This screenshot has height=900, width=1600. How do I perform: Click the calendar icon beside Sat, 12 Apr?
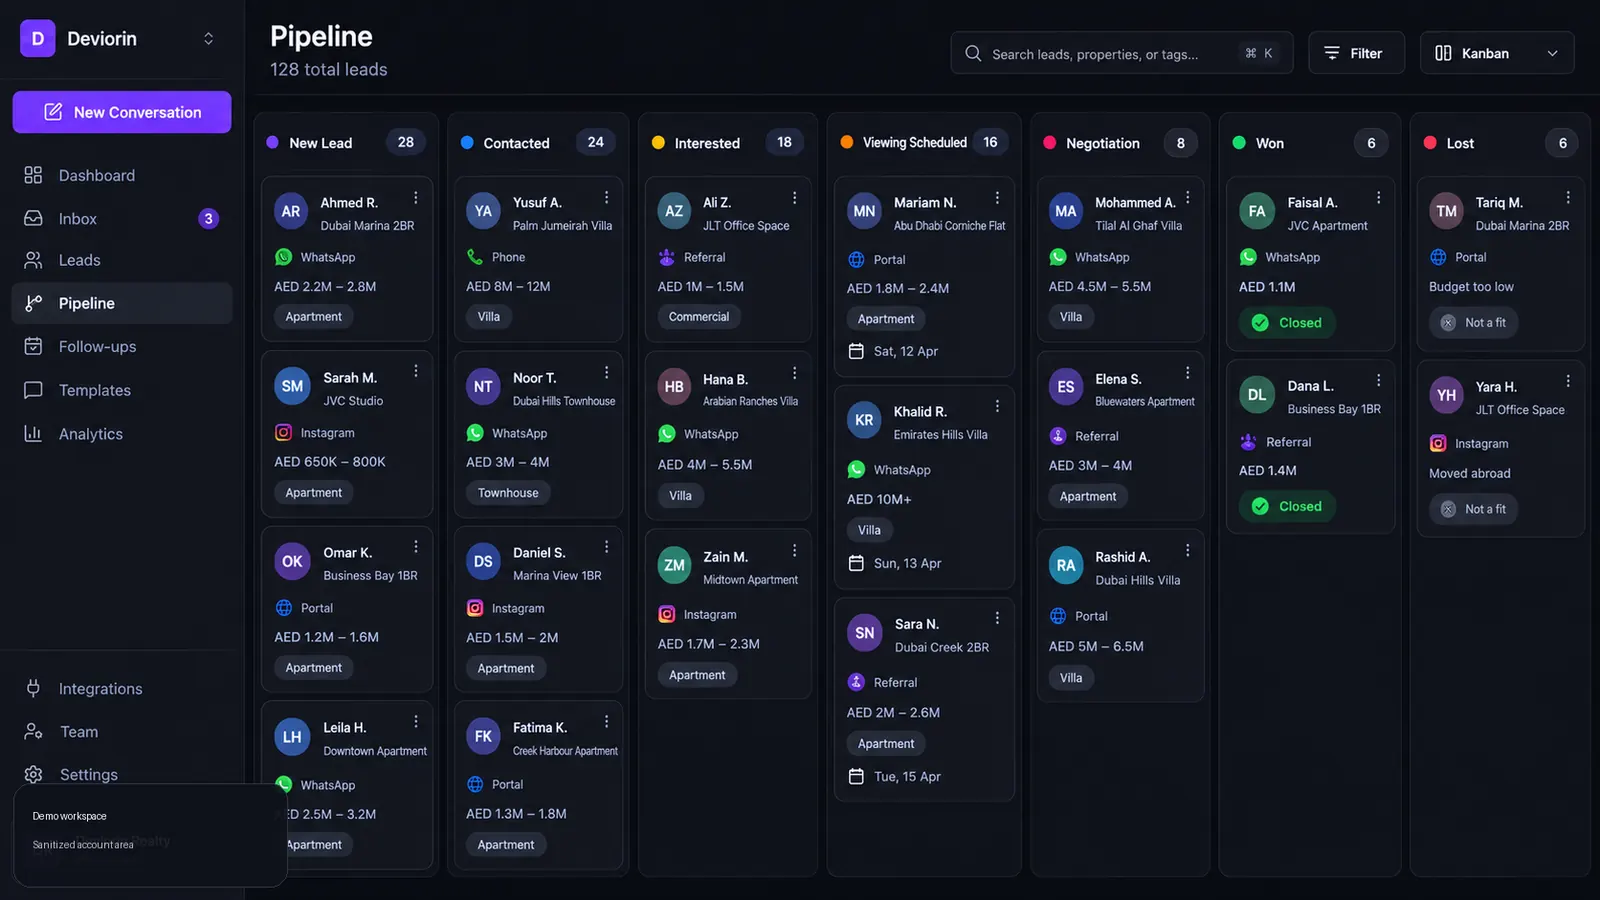point(856,351)
